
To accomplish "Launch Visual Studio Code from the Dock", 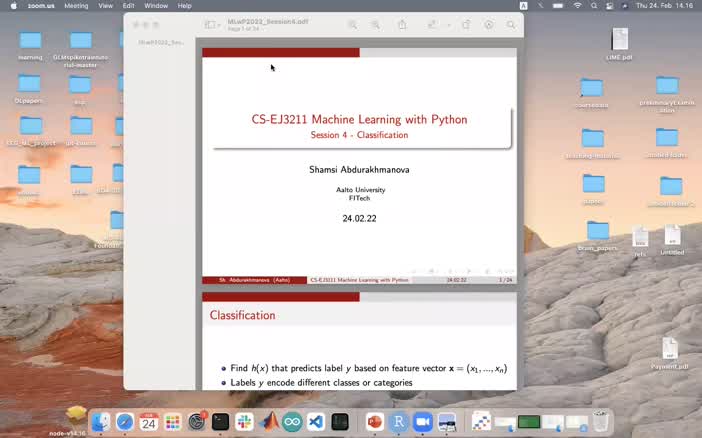I will (316, 422).
